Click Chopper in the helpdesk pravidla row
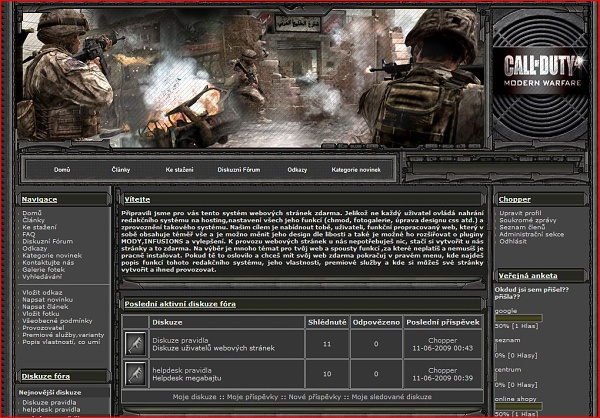Screen dimensions: 600x418 (x=443, y=370)
